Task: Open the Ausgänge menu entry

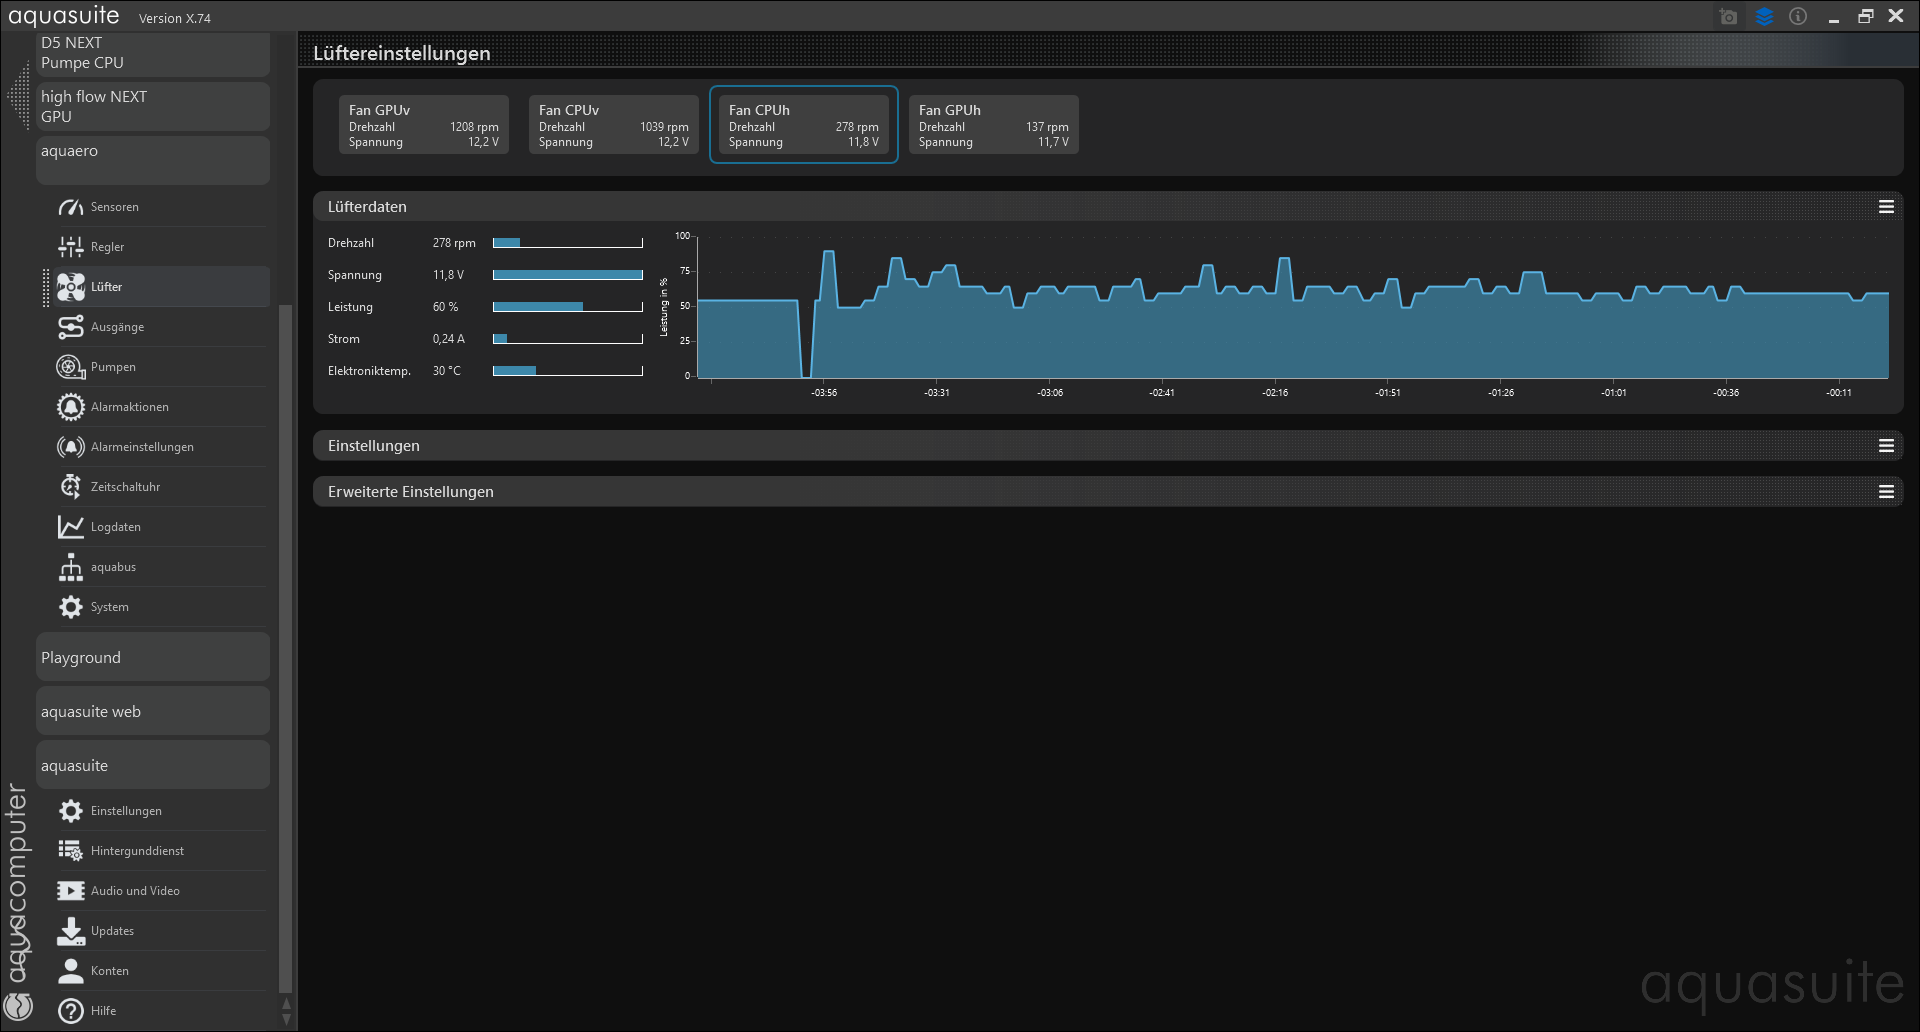Action: point(117,327)
